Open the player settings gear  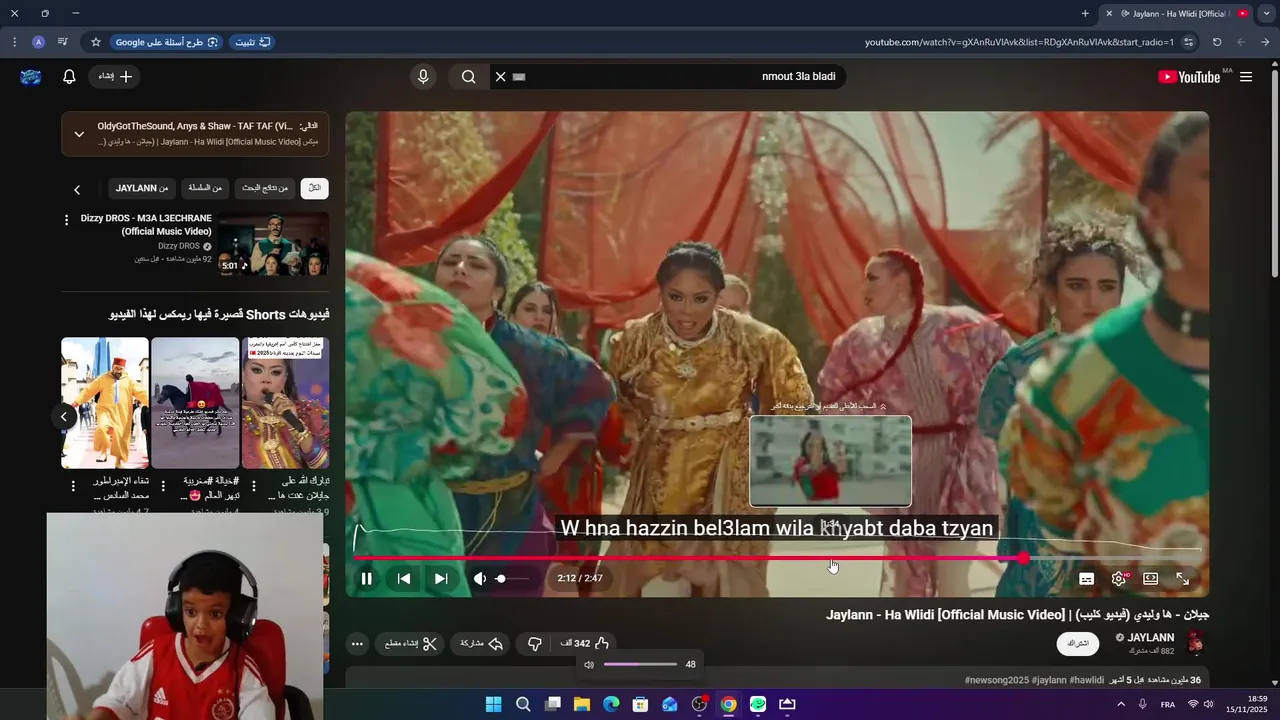[1119, 579]
